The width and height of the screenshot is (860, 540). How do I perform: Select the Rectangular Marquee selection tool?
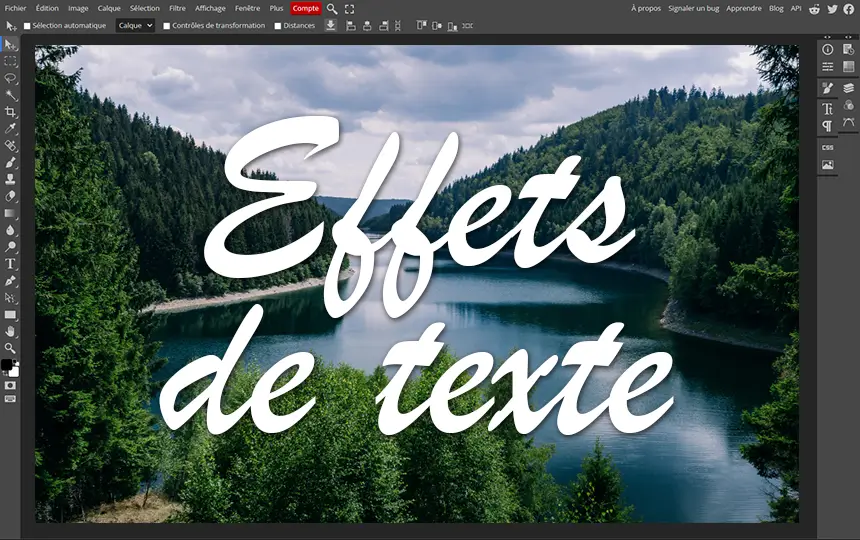tap(10, 61)
